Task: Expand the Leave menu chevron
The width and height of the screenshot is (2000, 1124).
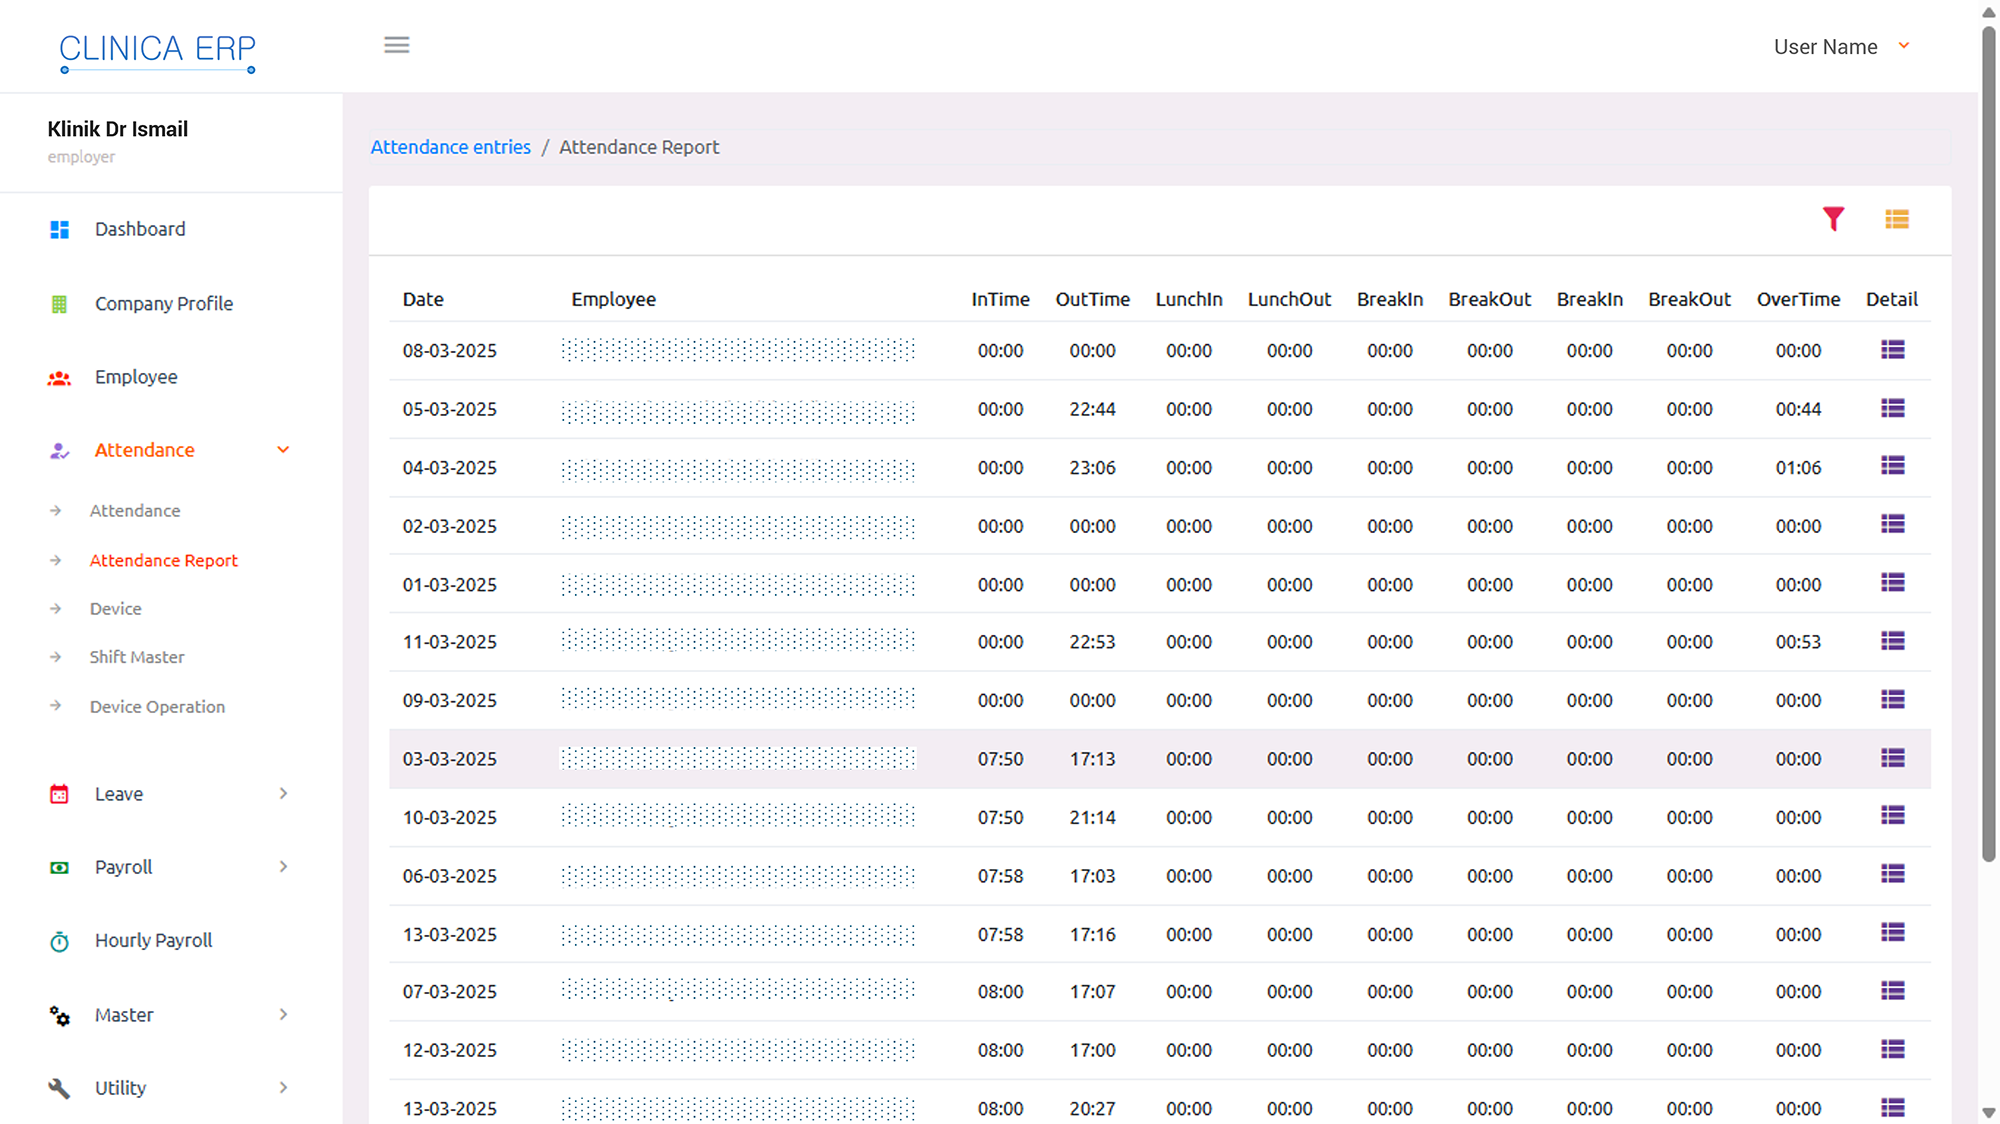Action: coord(283,794)
